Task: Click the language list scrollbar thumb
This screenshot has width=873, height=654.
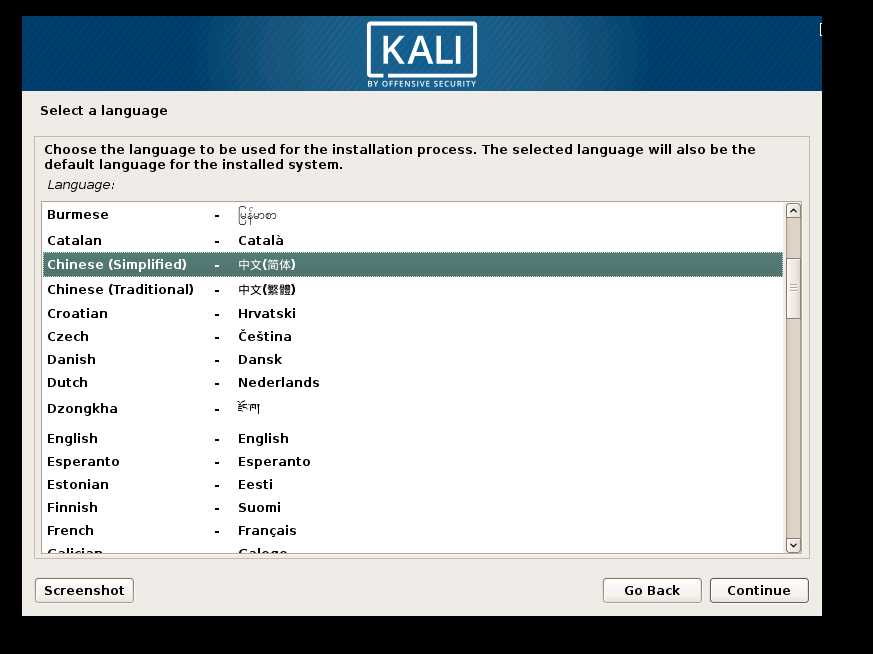Action: 793,288
